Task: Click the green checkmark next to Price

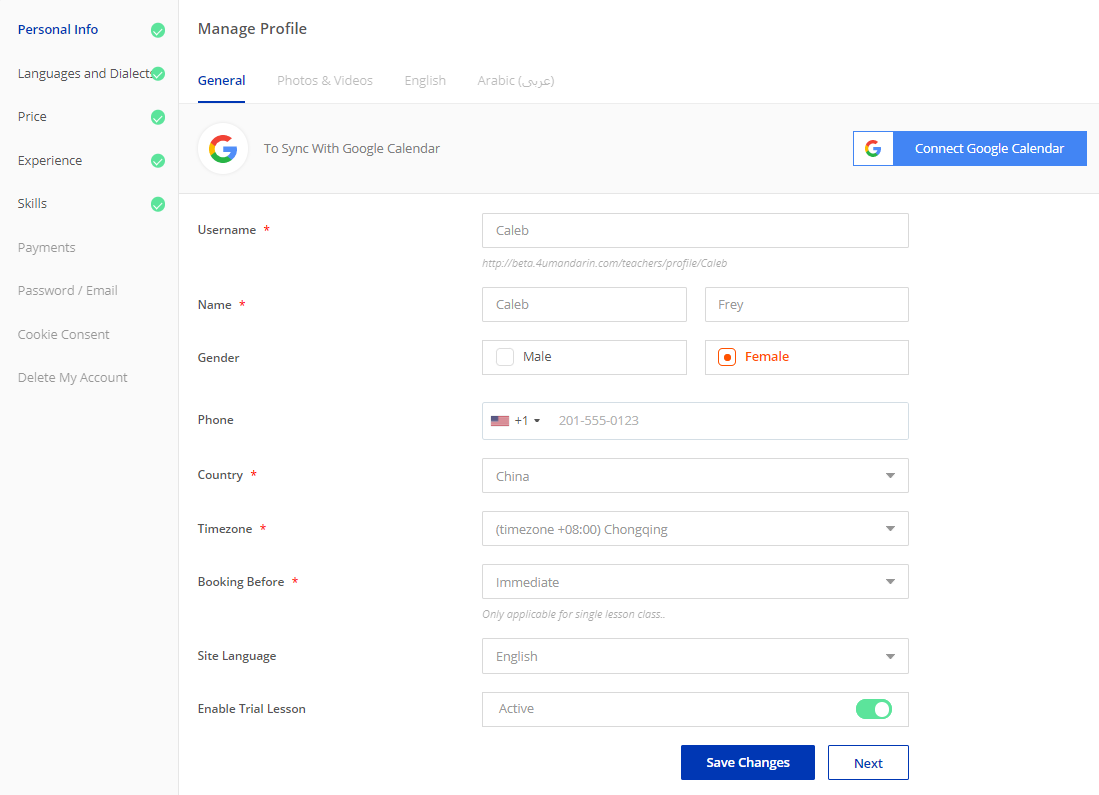Action: [158, 117]
